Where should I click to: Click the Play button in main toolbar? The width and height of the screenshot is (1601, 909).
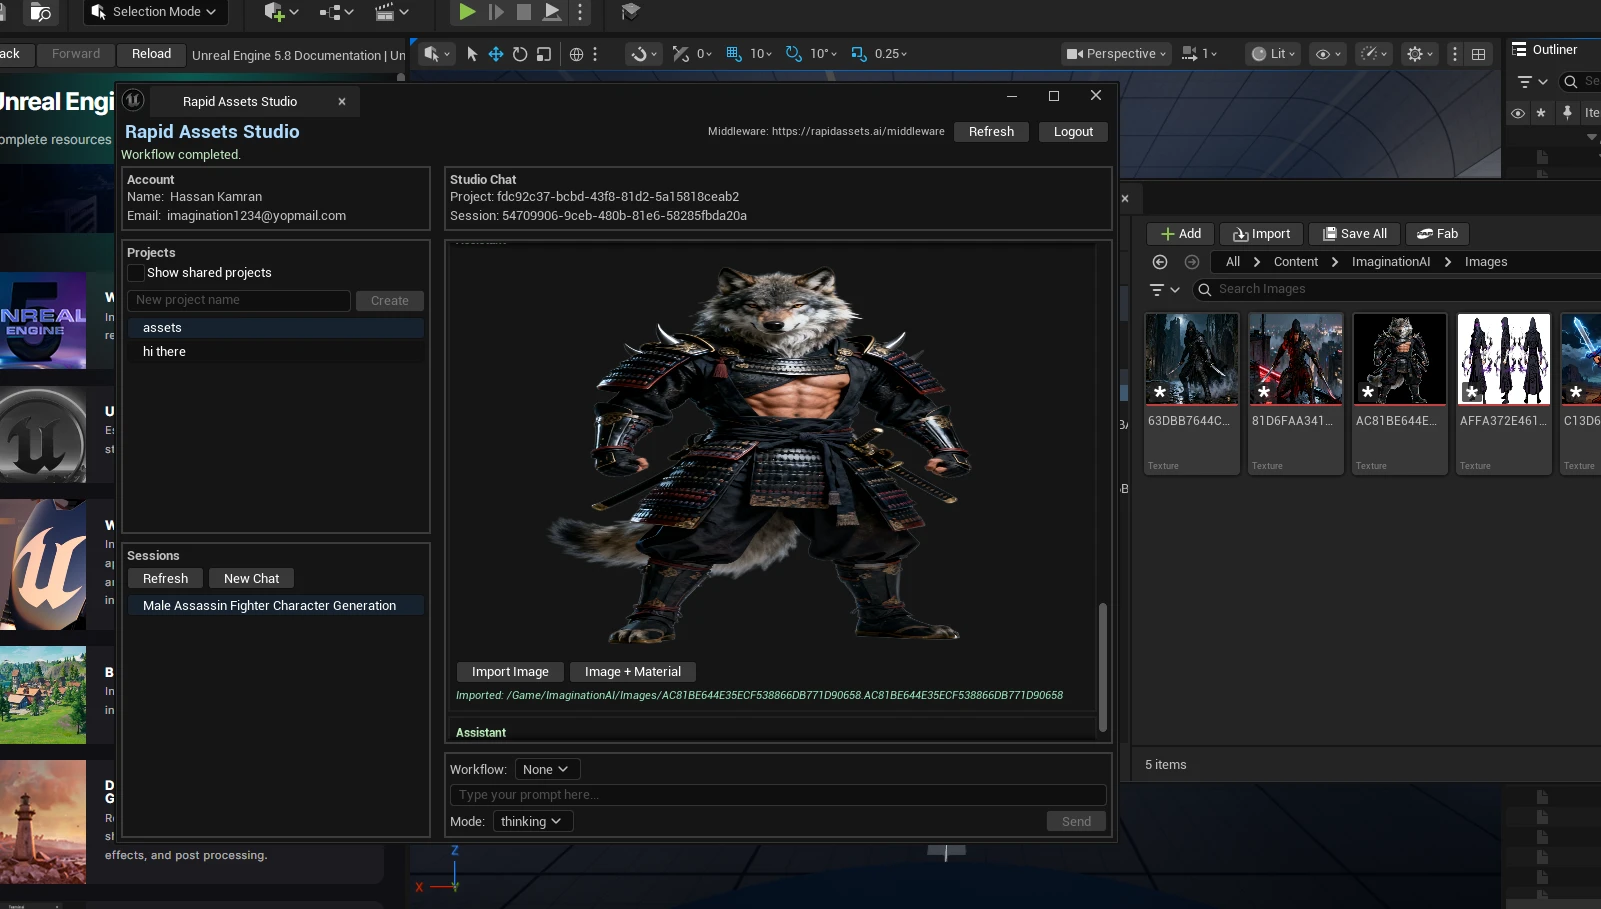467,12
